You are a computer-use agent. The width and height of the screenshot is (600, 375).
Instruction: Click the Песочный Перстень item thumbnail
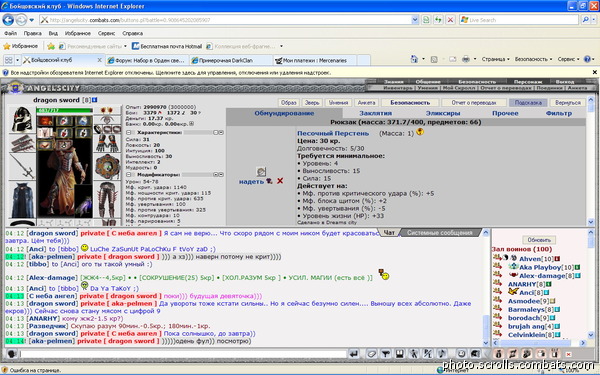261,171
